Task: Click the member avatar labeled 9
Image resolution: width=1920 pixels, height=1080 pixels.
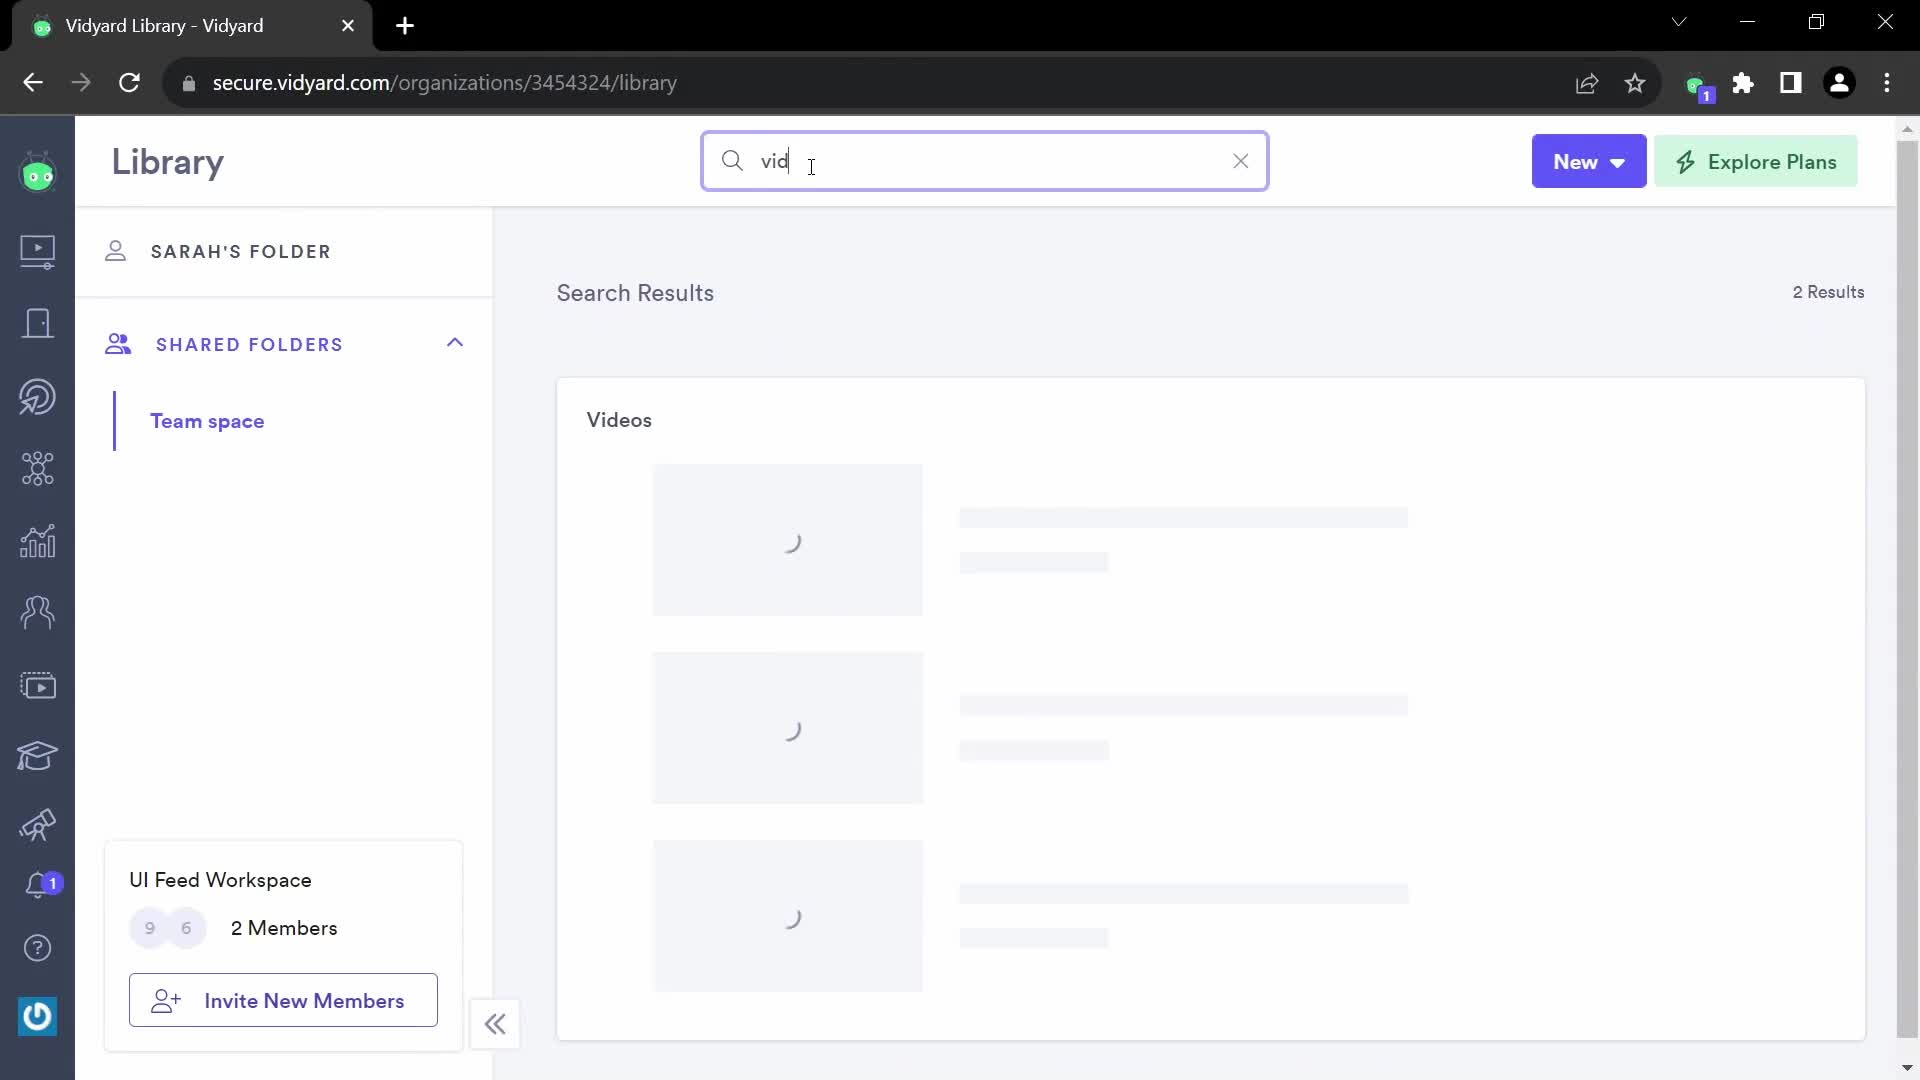Action: pyautogui.click(x=150, y=929)
